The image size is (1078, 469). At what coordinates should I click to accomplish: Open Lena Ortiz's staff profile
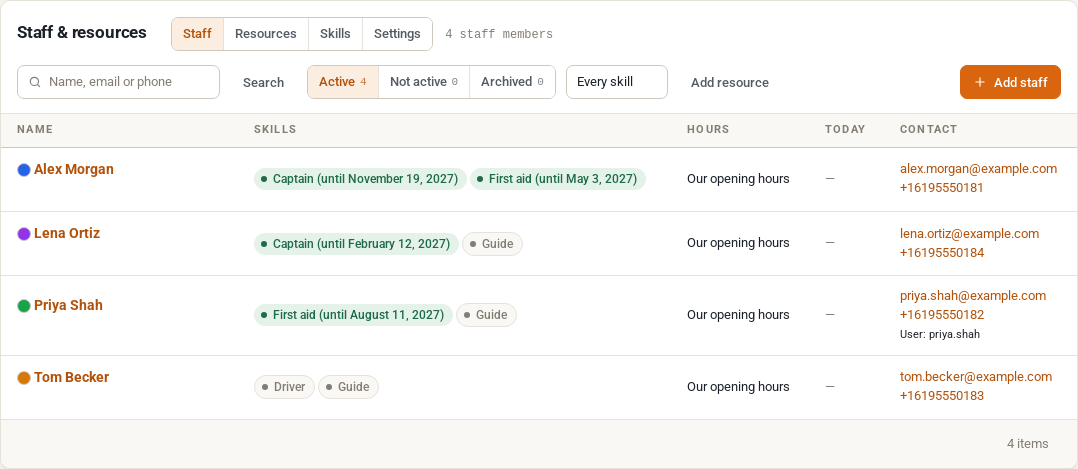tap(67, 233)
